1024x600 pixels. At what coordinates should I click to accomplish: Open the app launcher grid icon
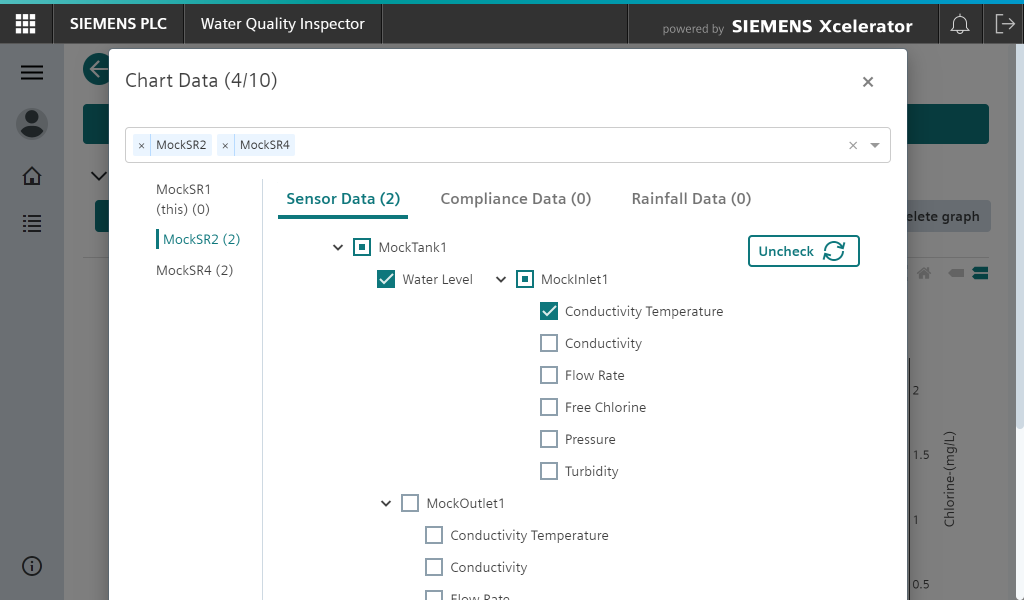(25, 23)
